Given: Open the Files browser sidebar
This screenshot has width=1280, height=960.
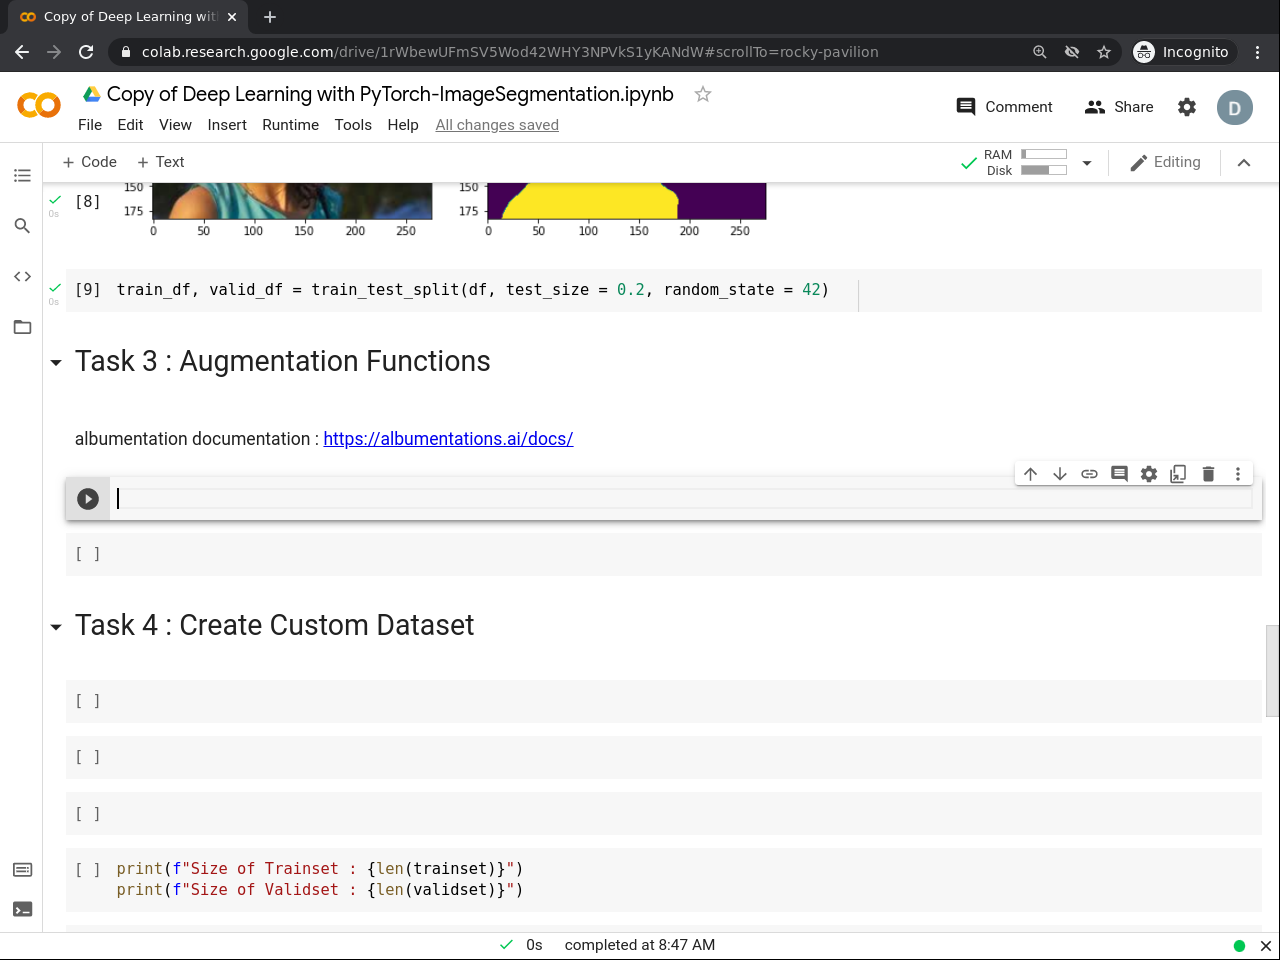Looking at the screenshot, I should click(x=22, y=327).
